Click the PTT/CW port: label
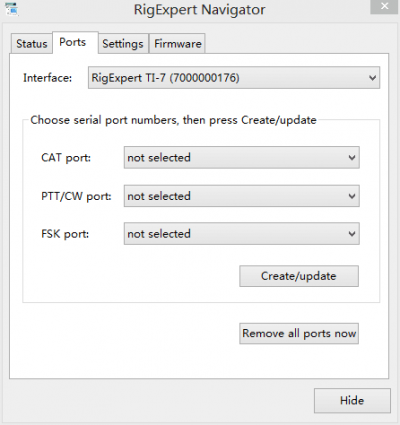400x425 pixels. [x=76, y=196]
